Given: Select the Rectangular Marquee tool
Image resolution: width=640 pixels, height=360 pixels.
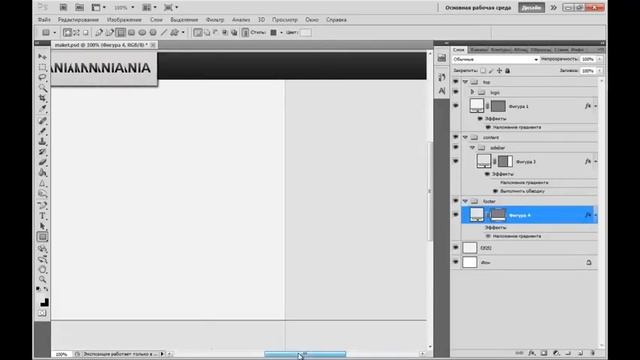Looking at the screenshot, I should coord(42,67).
